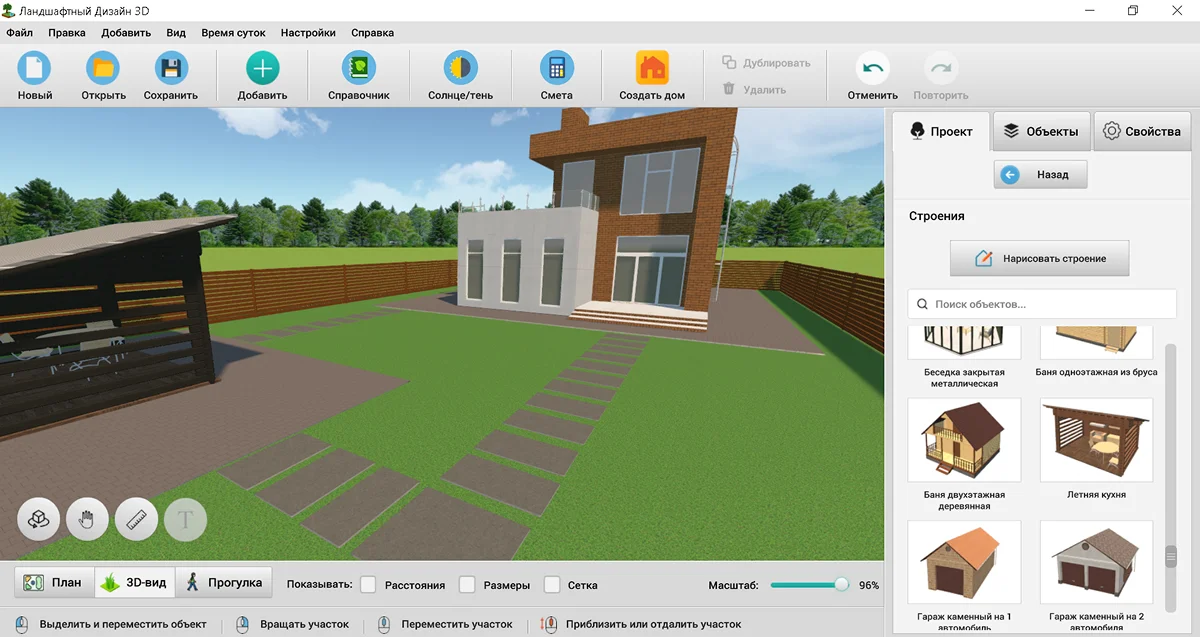This screenshot has height=637, width=1200.
Task: Click the object search field
Action: pos(1042,304)
